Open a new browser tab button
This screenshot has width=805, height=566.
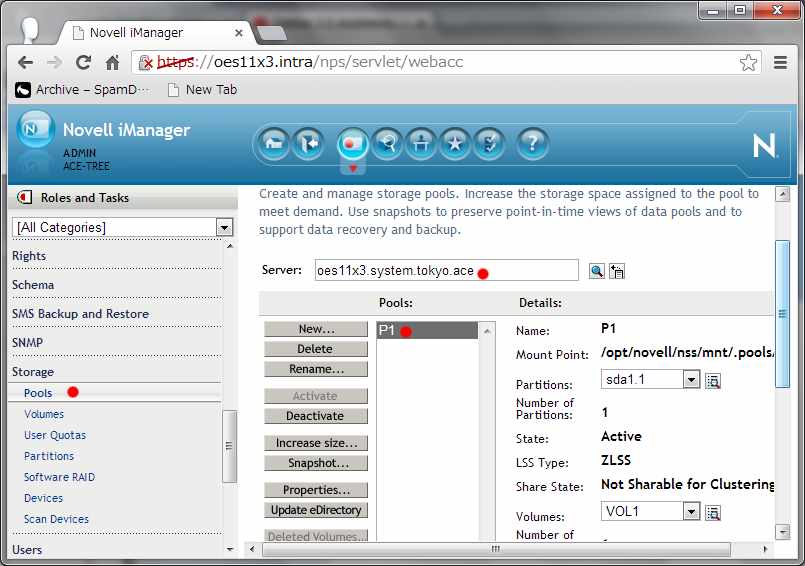[270, 32]
